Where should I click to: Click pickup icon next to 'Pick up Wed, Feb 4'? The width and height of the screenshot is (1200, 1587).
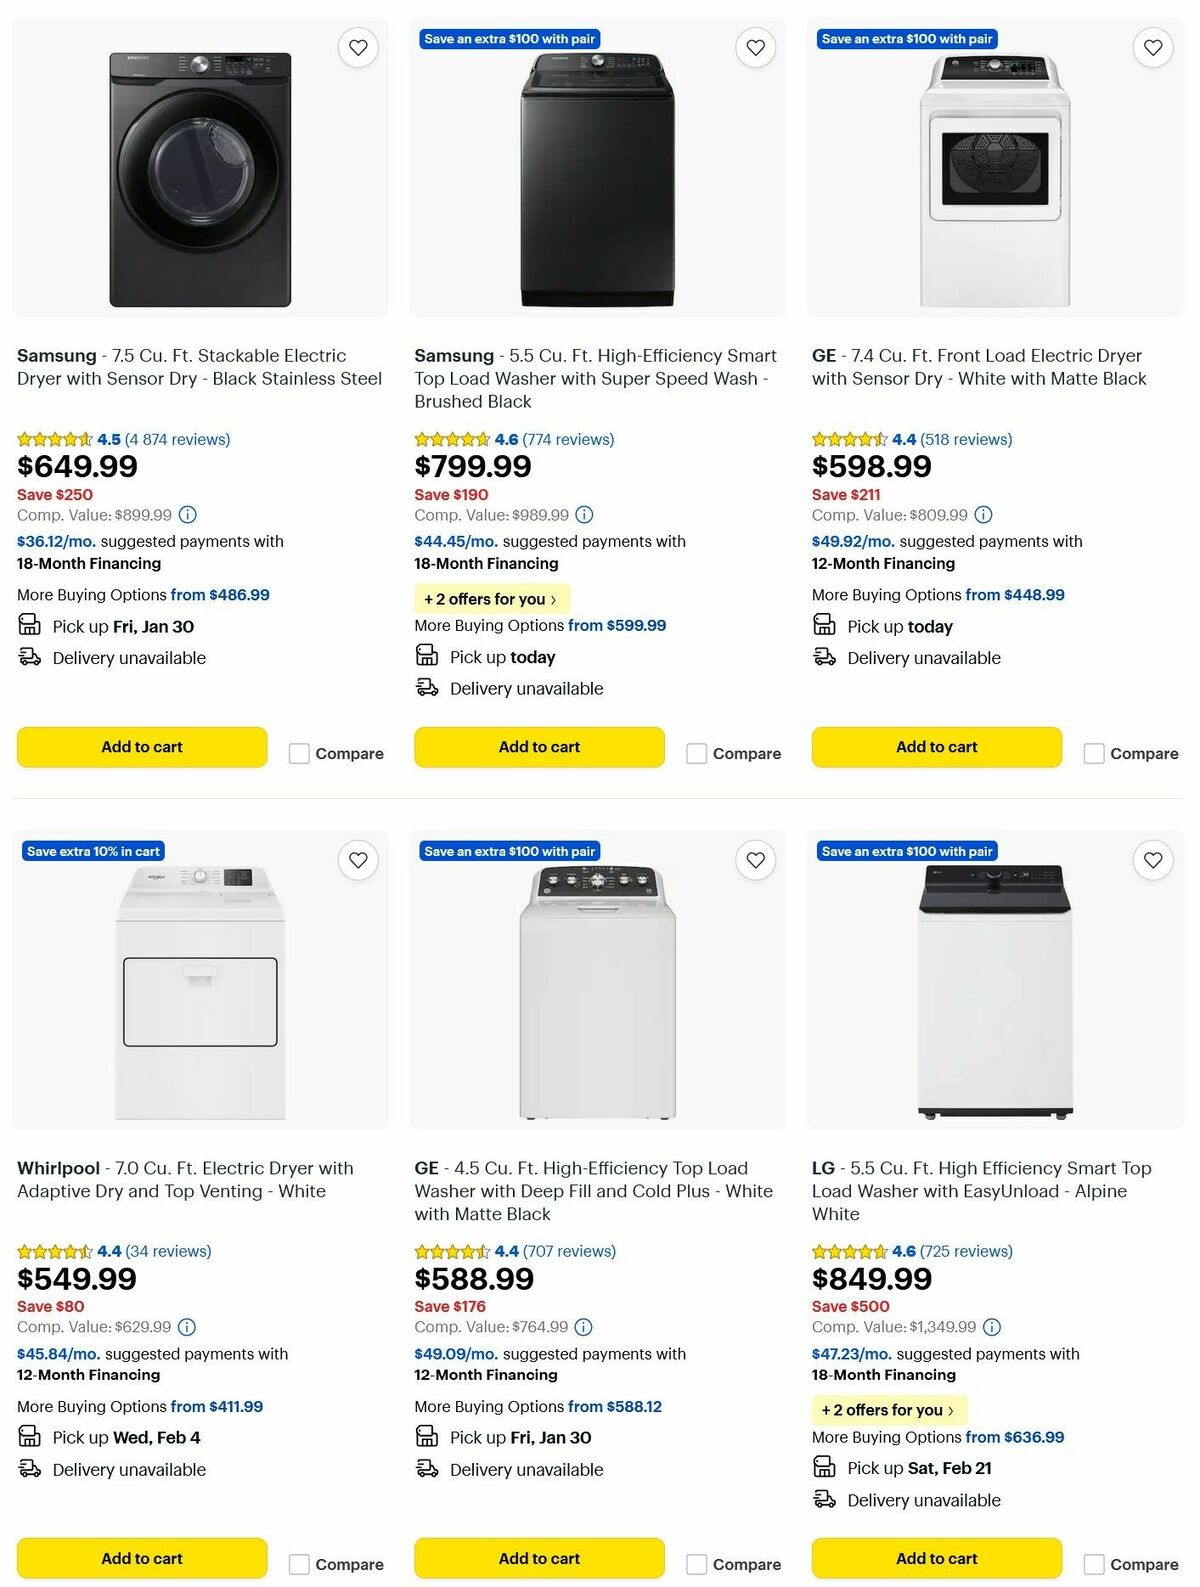pos(28,1437)
